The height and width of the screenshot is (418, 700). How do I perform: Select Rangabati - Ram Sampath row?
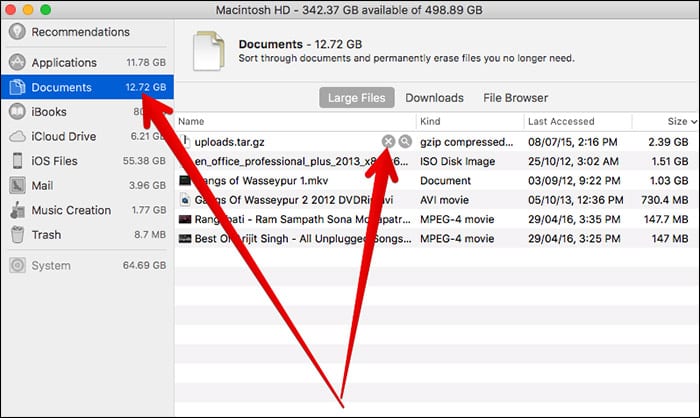click(x=436, y=219)
